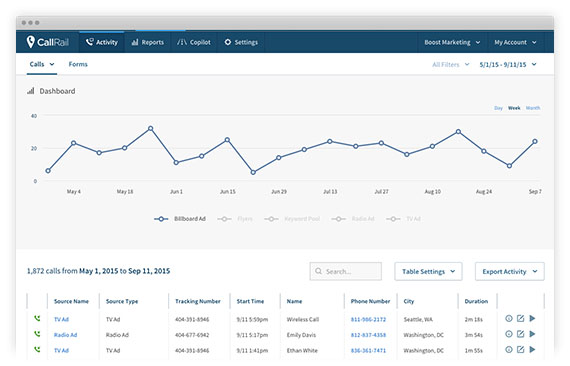The image size is (570, 366).
Task: Open the Radio Ad source link
Action: click(65, 335)
